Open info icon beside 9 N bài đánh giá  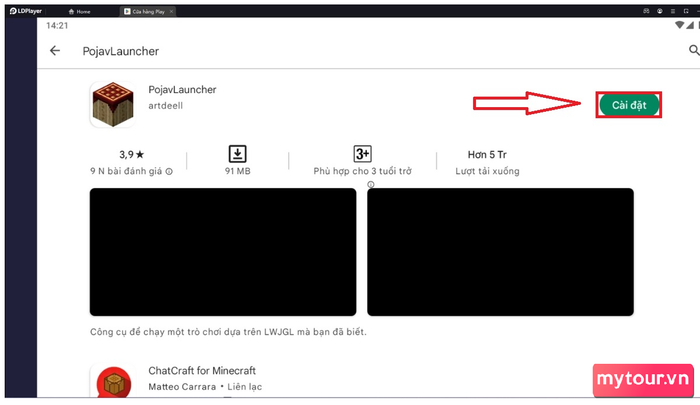(169, 171)
